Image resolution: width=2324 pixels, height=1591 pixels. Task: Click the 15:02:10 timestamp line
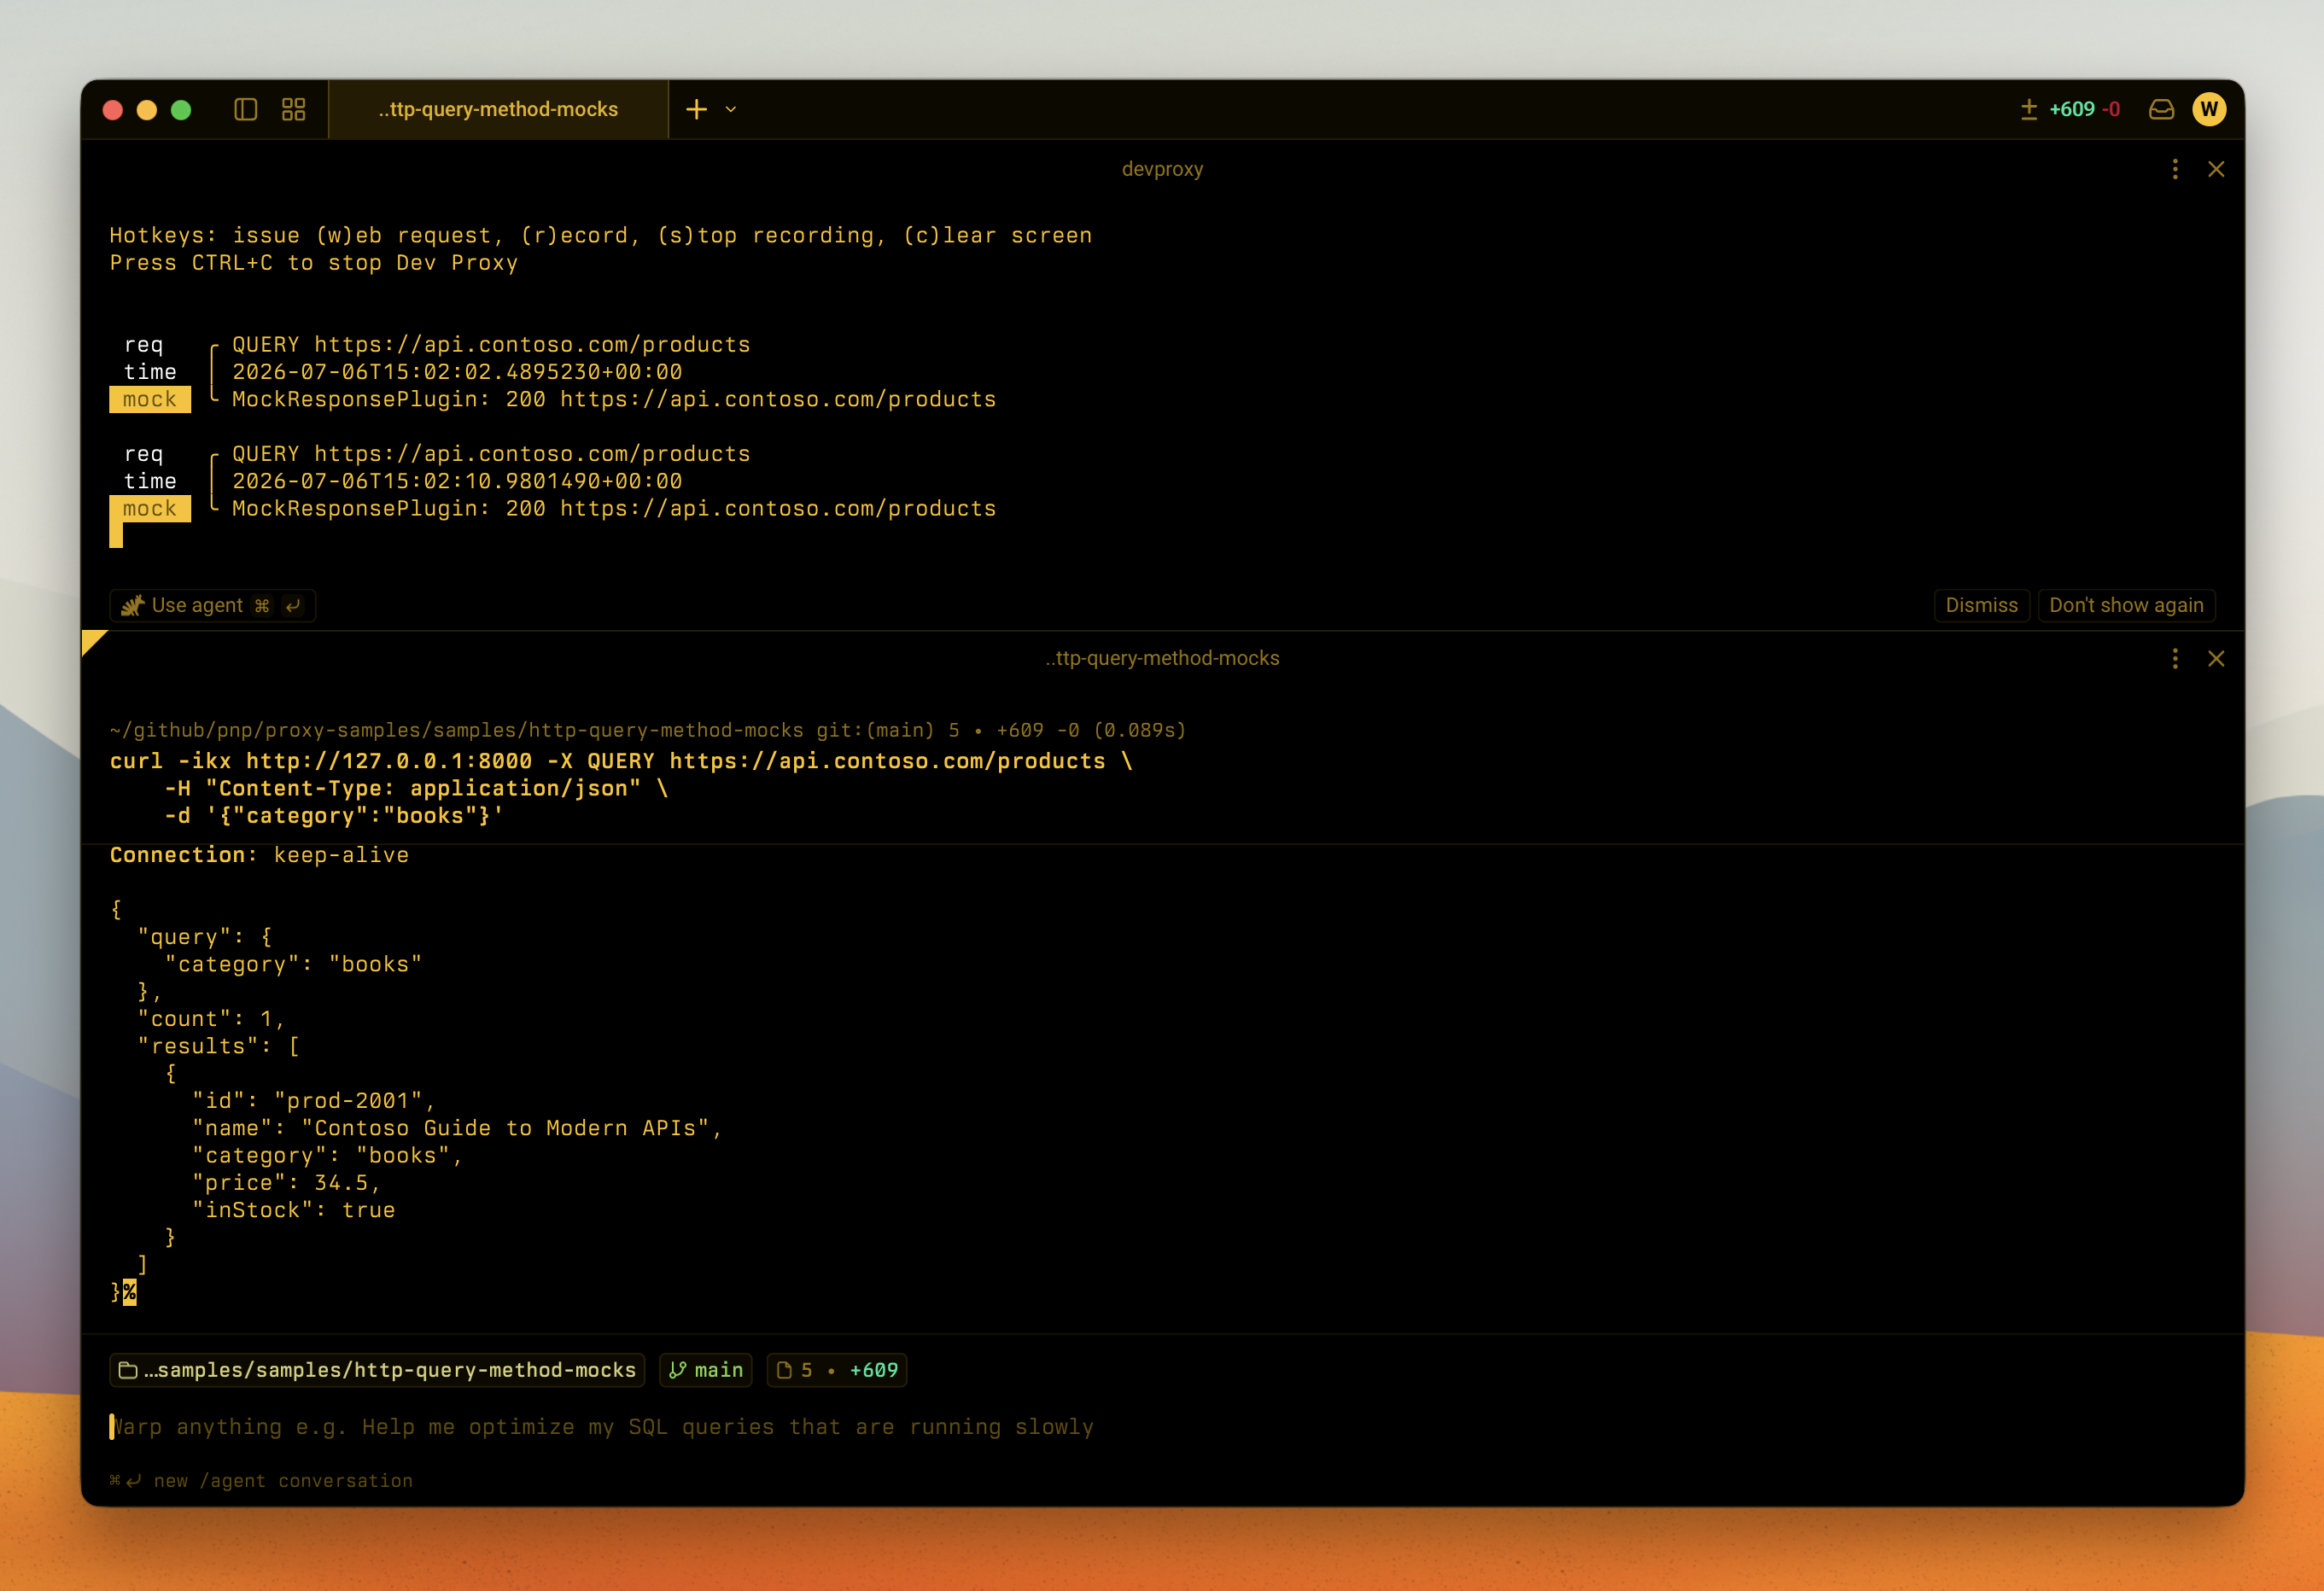click(457, 481)
